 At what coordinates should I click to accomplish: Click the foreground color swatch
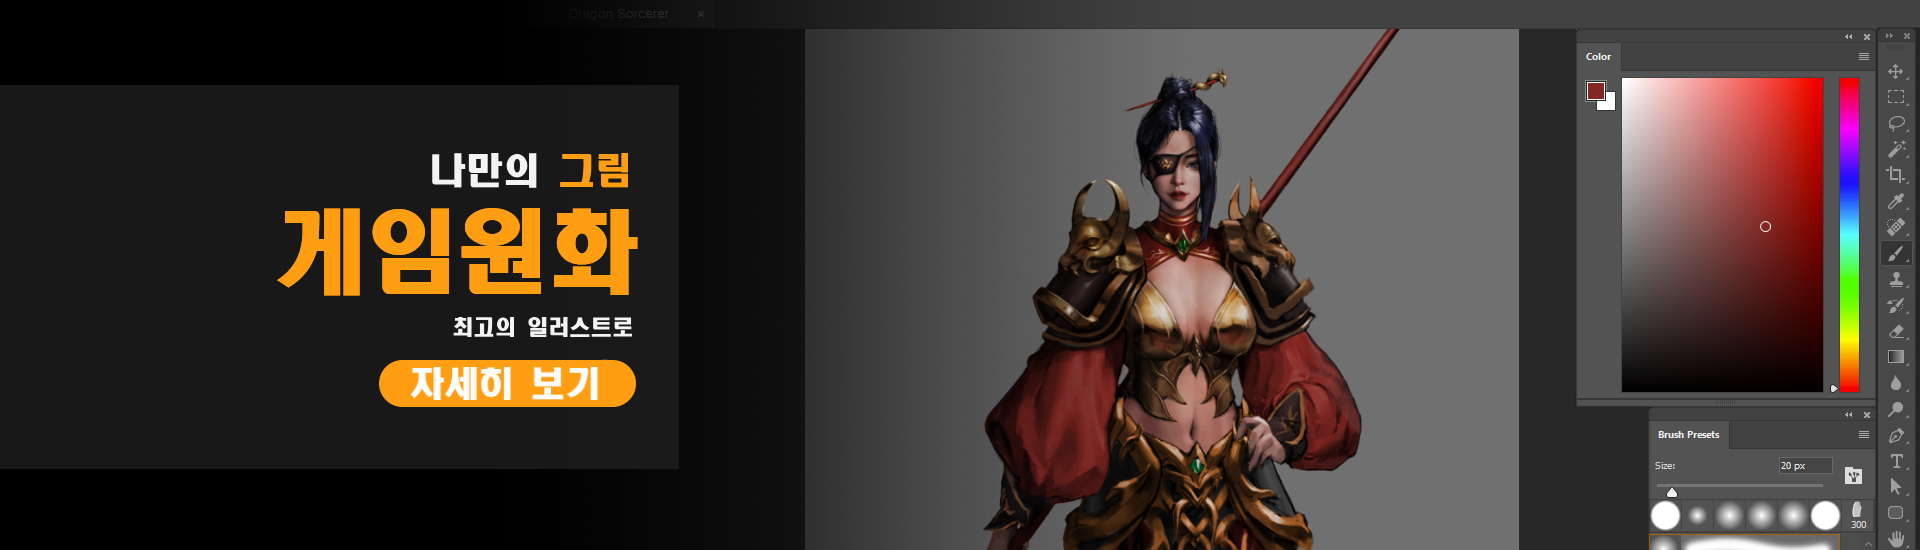point(1595,91)
